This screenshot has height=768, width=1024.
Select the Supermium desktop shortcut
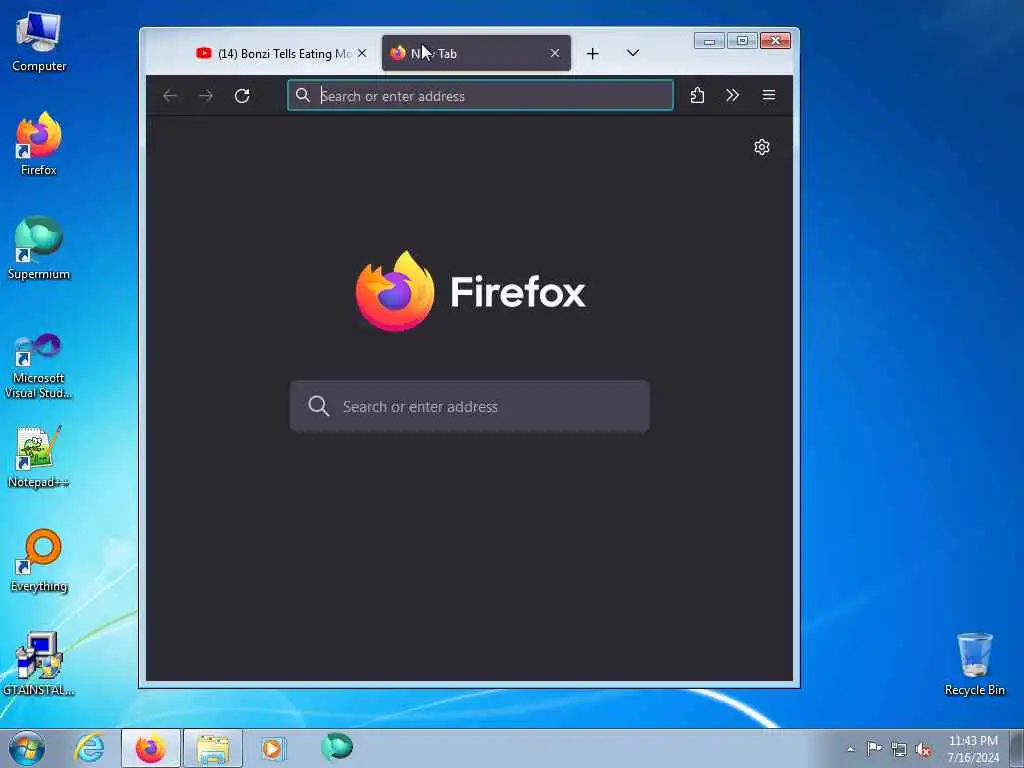pos(39,248)
